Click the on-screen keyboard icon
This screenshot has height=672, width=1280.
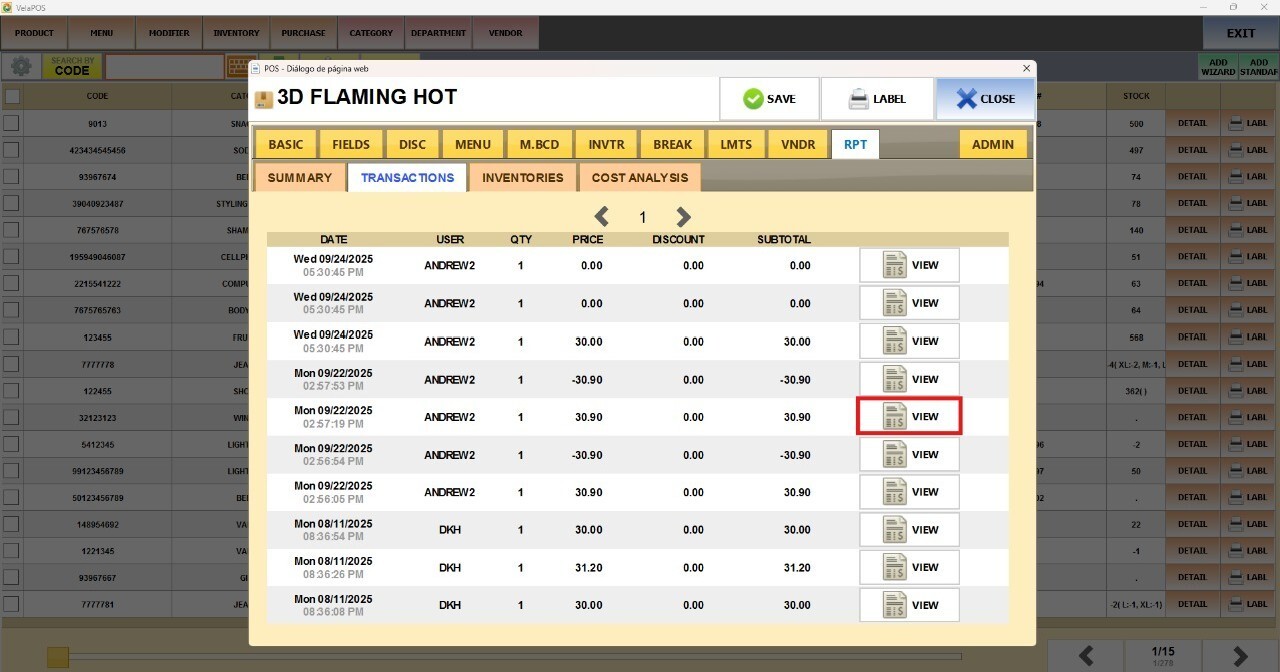(238, 67)
